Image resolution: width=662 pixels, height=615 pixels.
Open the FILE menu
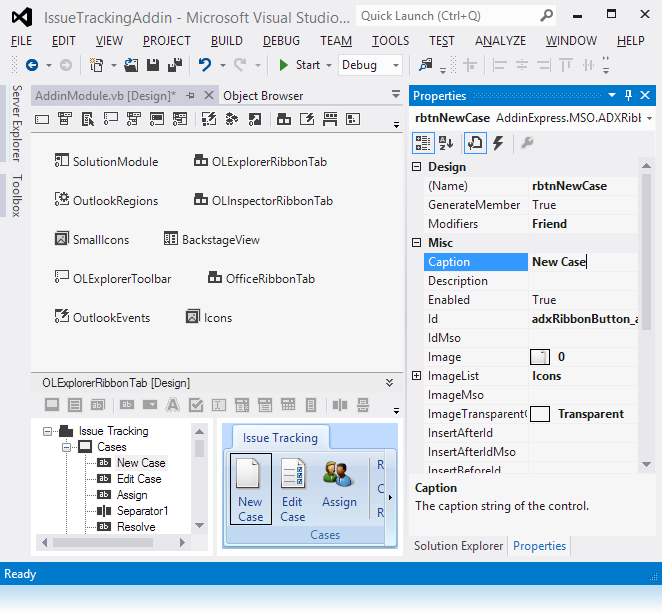22,41
